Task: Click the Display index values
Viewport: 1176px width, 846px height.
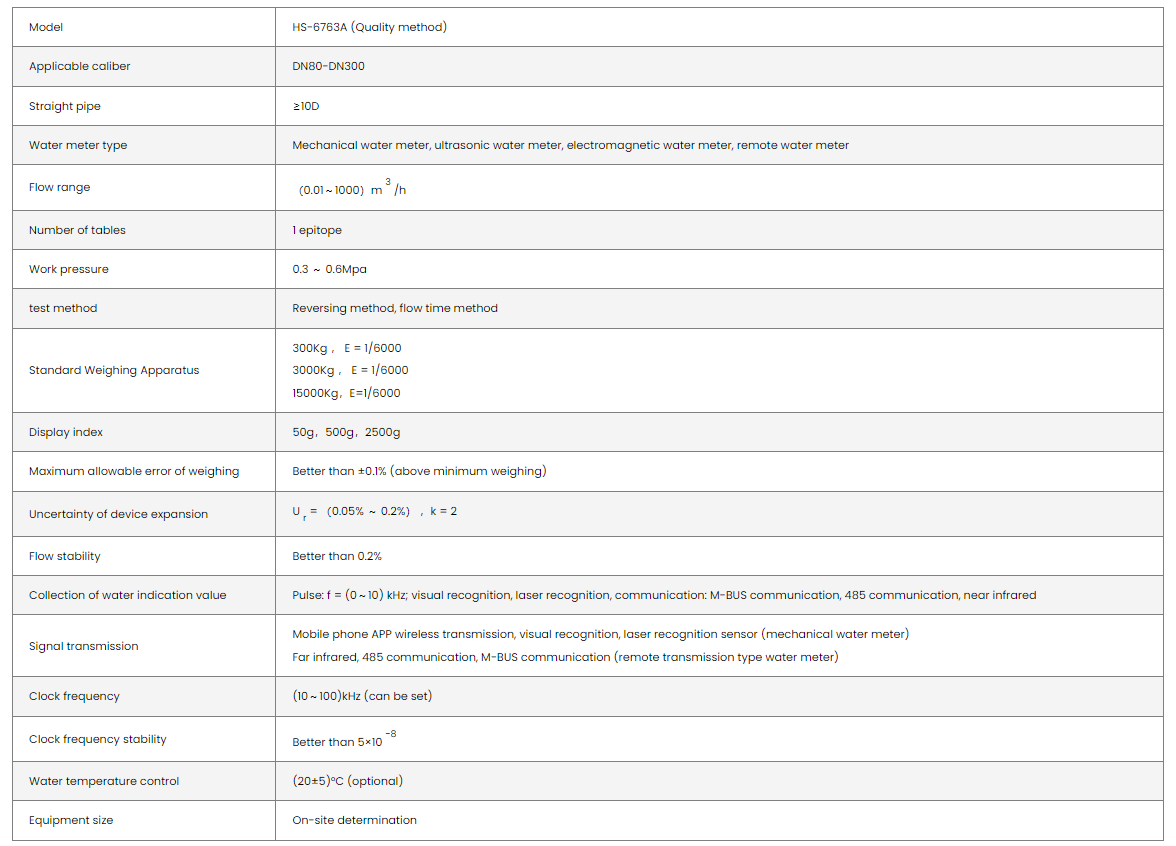Action: point(346,432)
